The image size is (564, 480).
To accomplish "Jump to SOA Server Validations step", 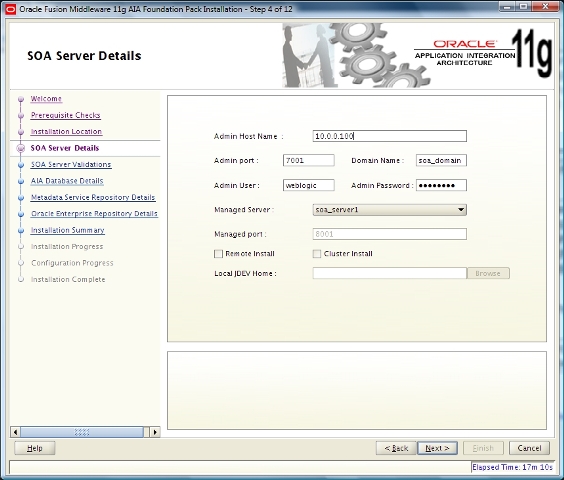I will (71, 164).
